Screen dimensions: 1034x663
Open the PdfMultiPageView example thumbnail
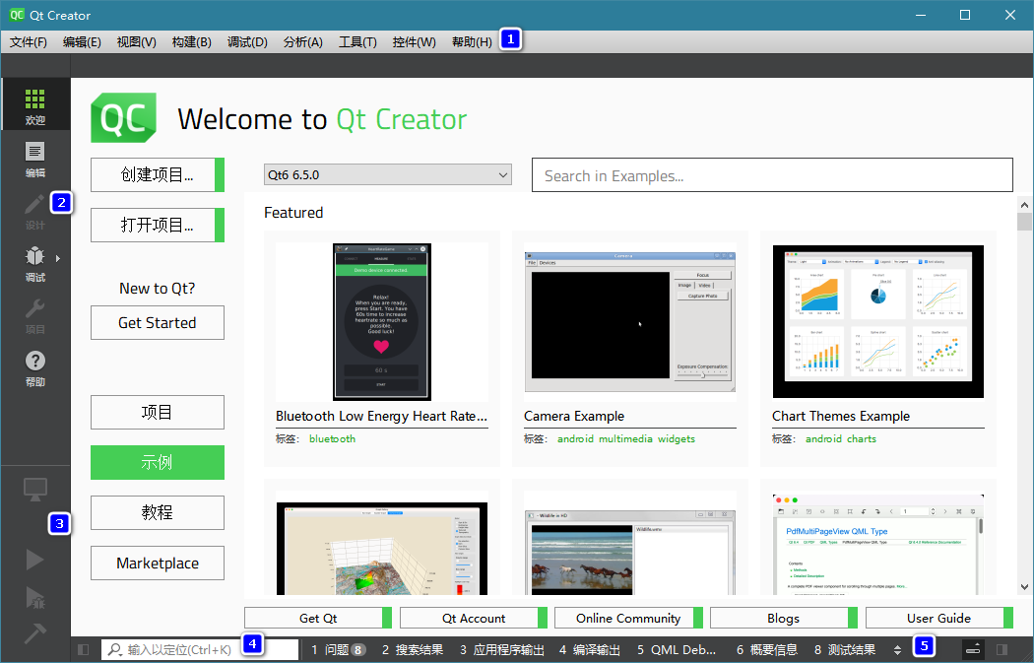pyautogui.click(x=878, y=545)
